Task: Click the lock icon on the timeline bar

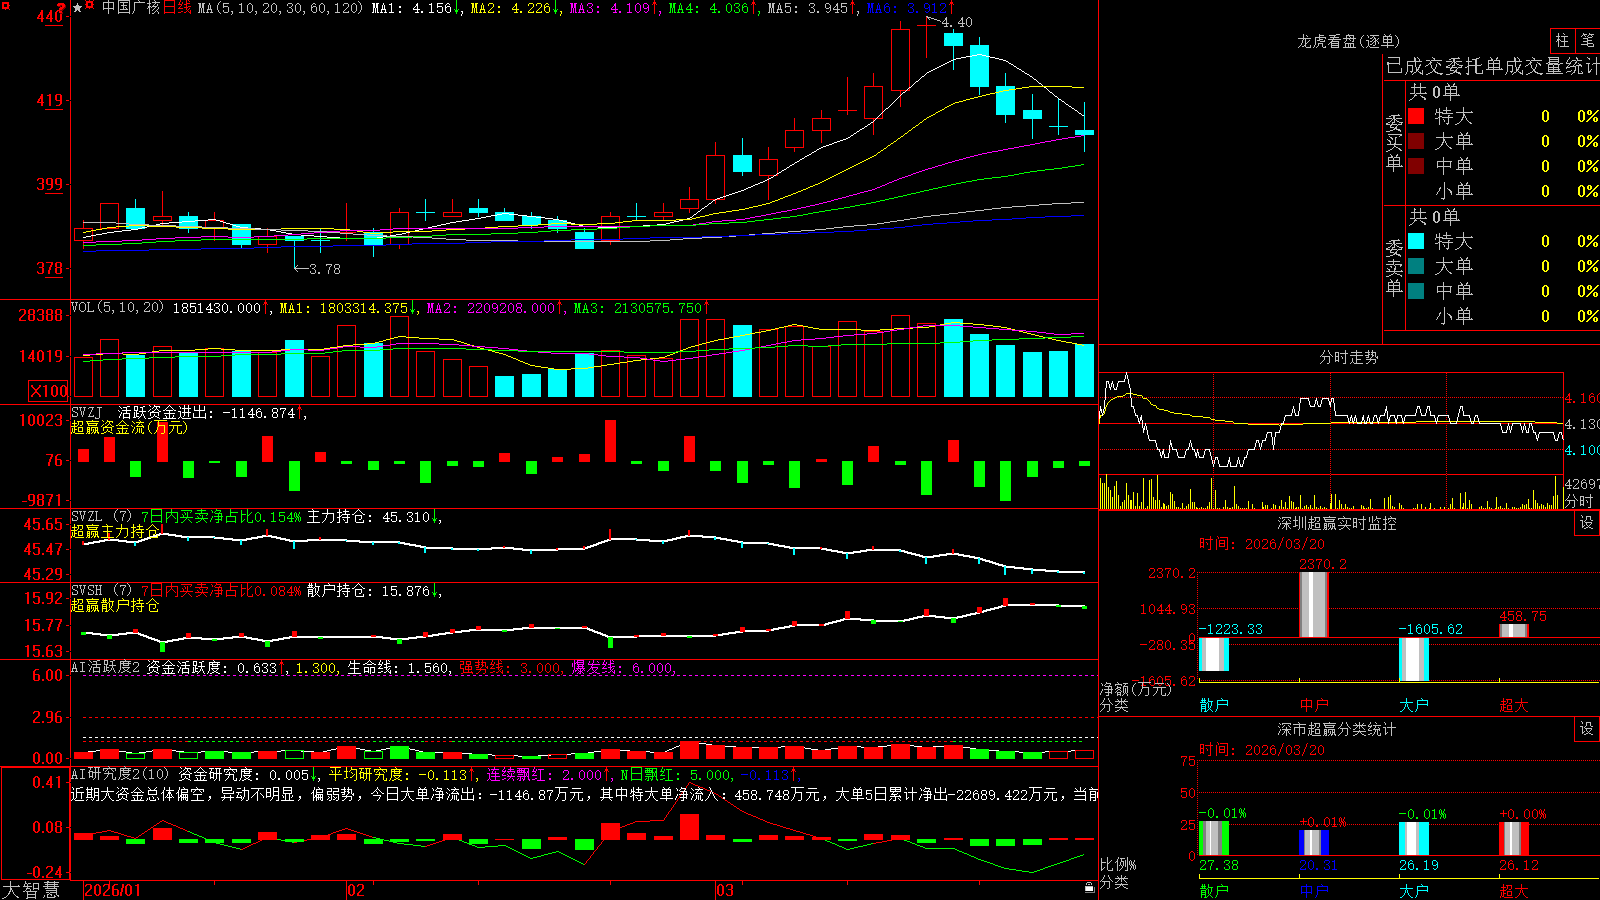Action: (1089, 887)
